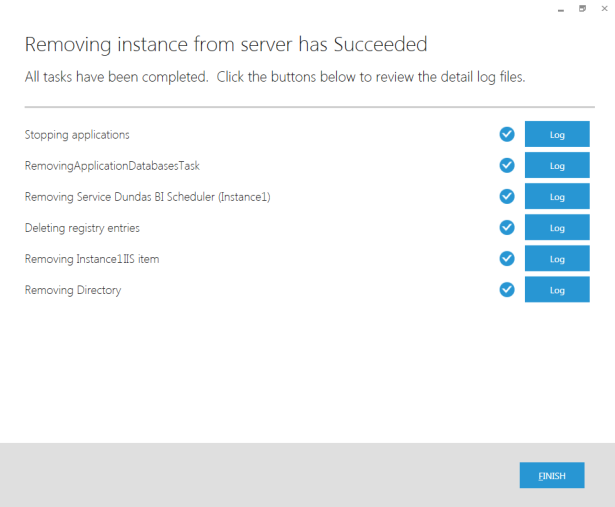615x507 pixels.
Task: Click checkmark next to Dundas BI Scheduler task
Action: [x=507, y=196]
